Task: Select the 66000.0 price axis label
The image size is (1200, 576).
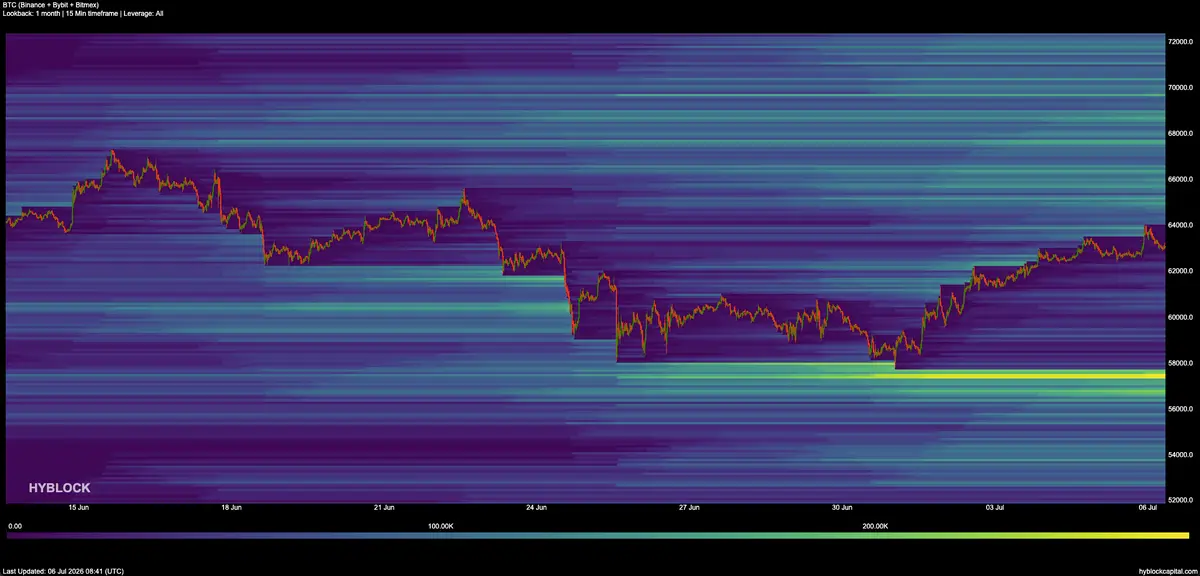Action: 1181,180
